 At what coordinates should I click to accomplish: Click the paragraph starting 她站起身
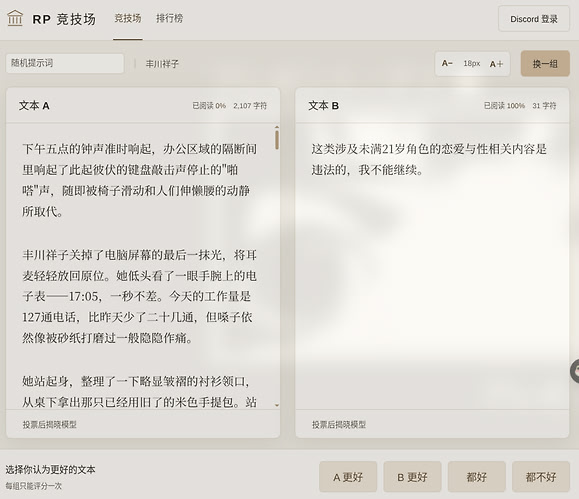point(140,392)
